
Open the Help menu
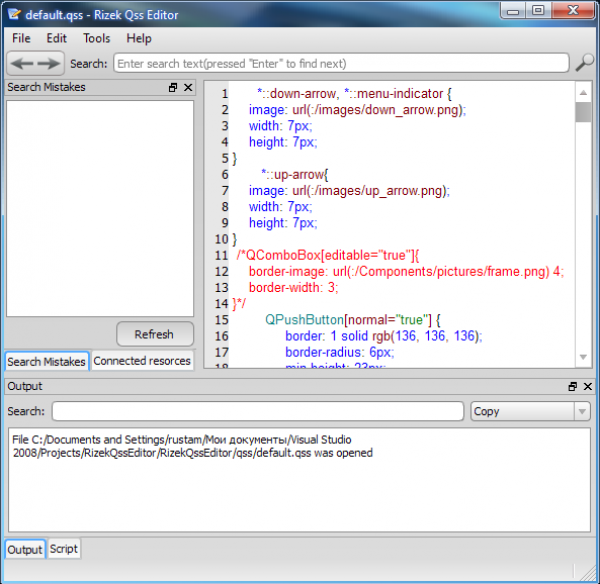point(139,38)
